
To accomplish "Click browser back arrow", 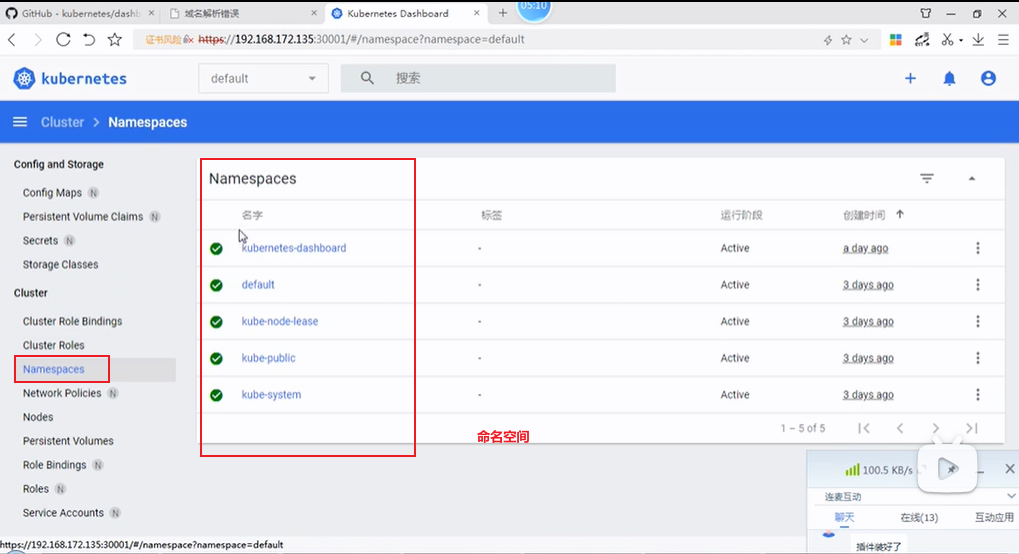I will click(x=12, y=40).
